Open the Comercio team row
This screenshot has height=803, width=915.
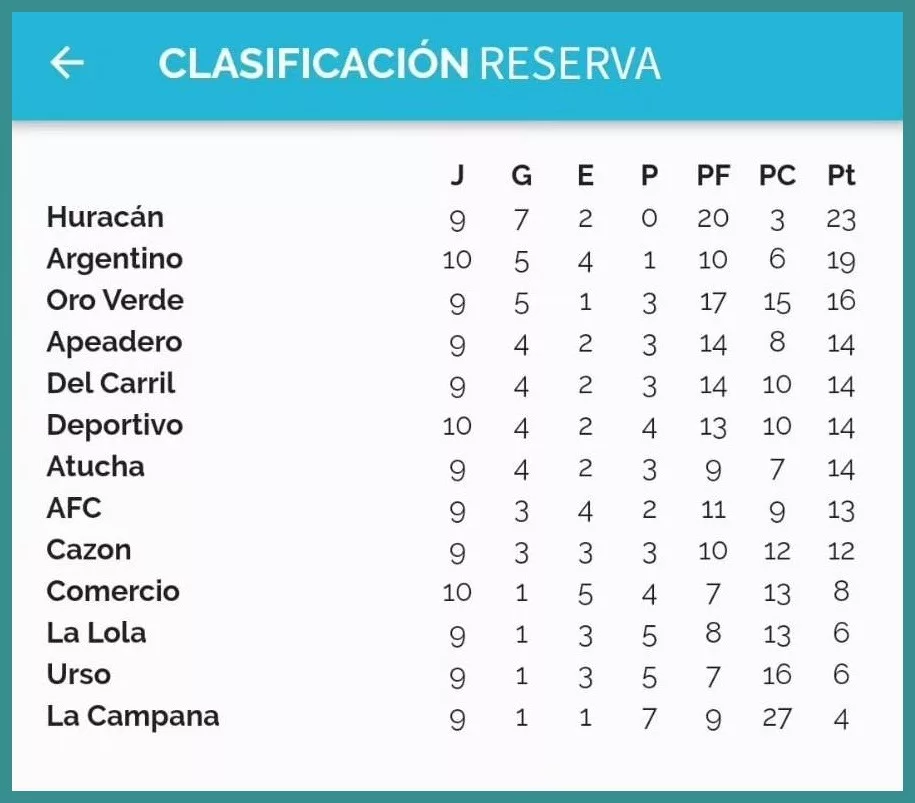[113, 591]
